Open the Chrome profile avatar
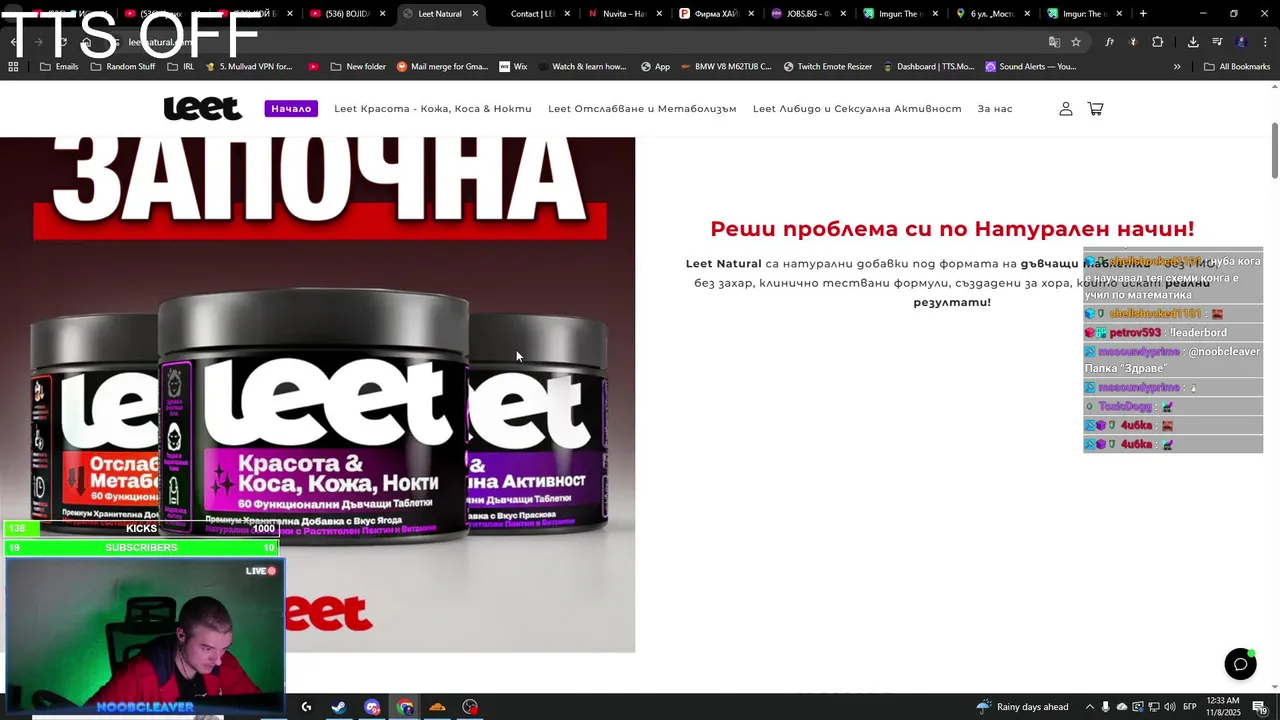Screen dimensions: 1280x720 [x=1242, y=42]
